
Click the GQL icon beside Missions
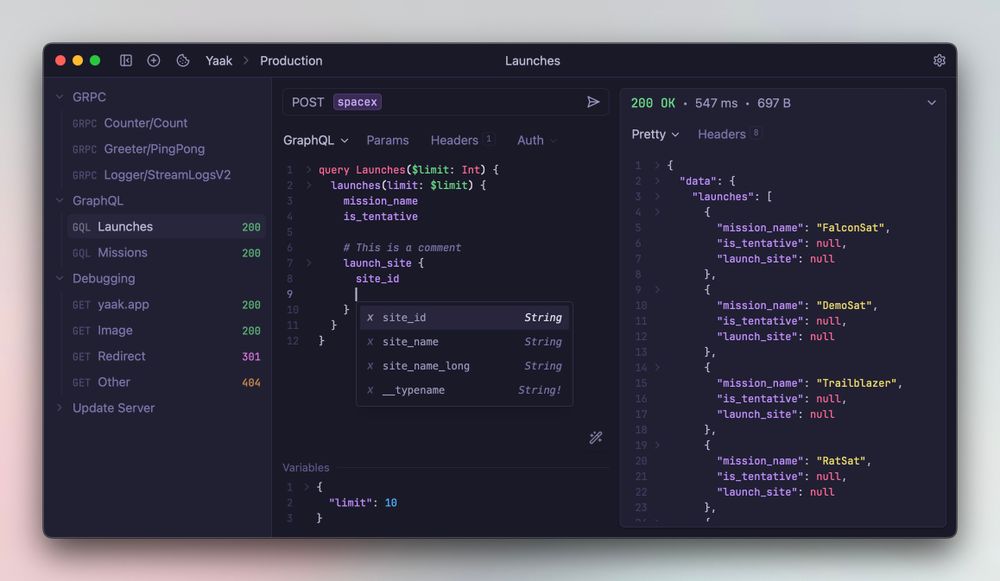(81, 253)
